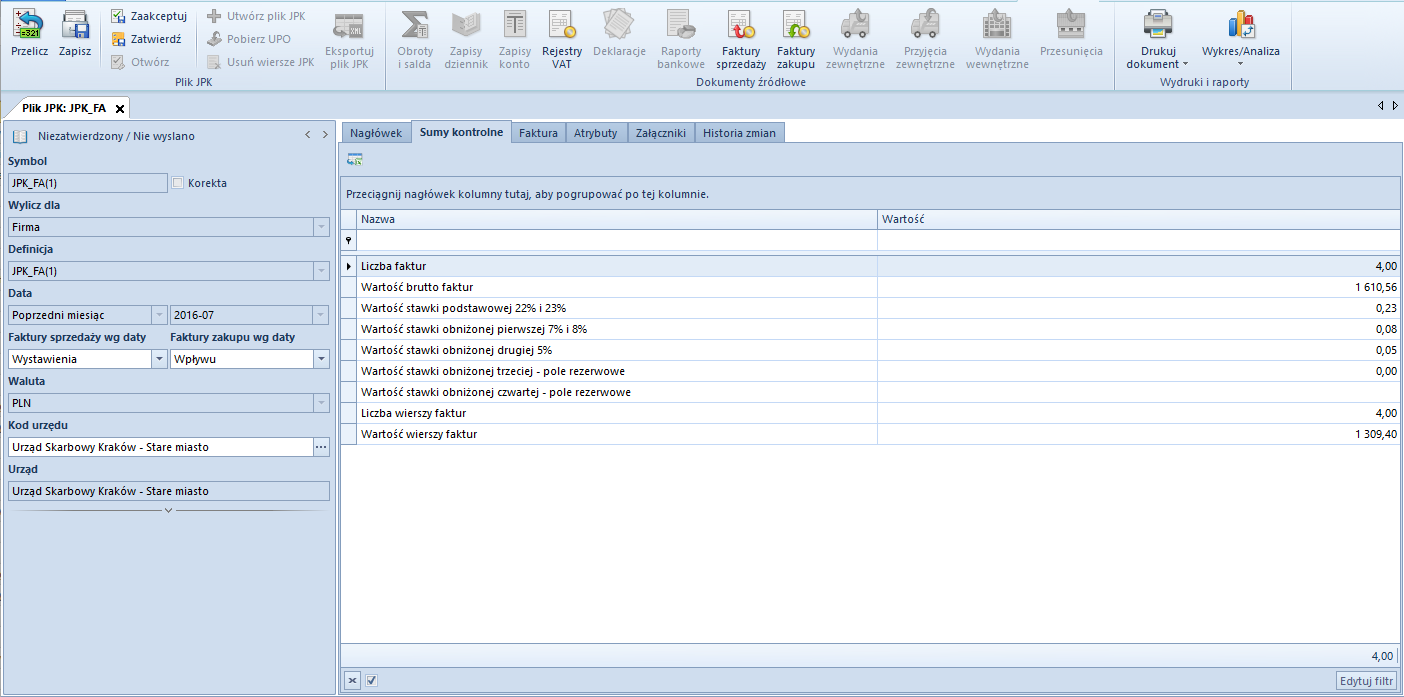Click the Eksportuj plik JPK icon
Image resolution: width=1404 pixels, height=697 pixels.
349,40
